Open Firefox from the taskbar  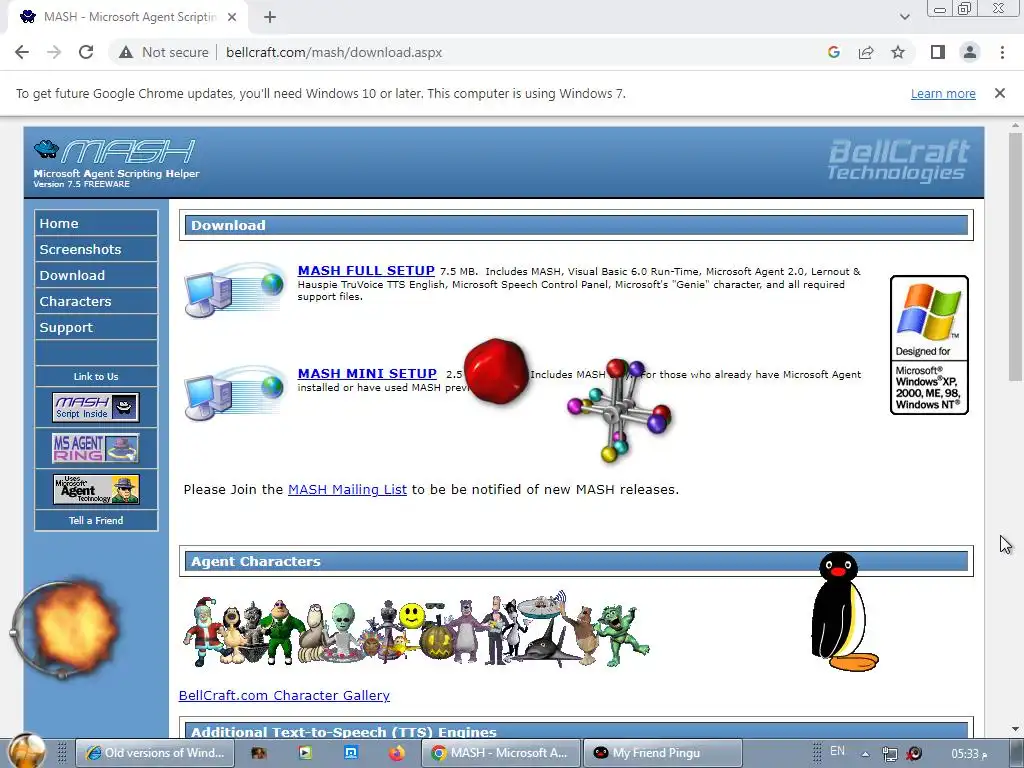pos(396,753)
